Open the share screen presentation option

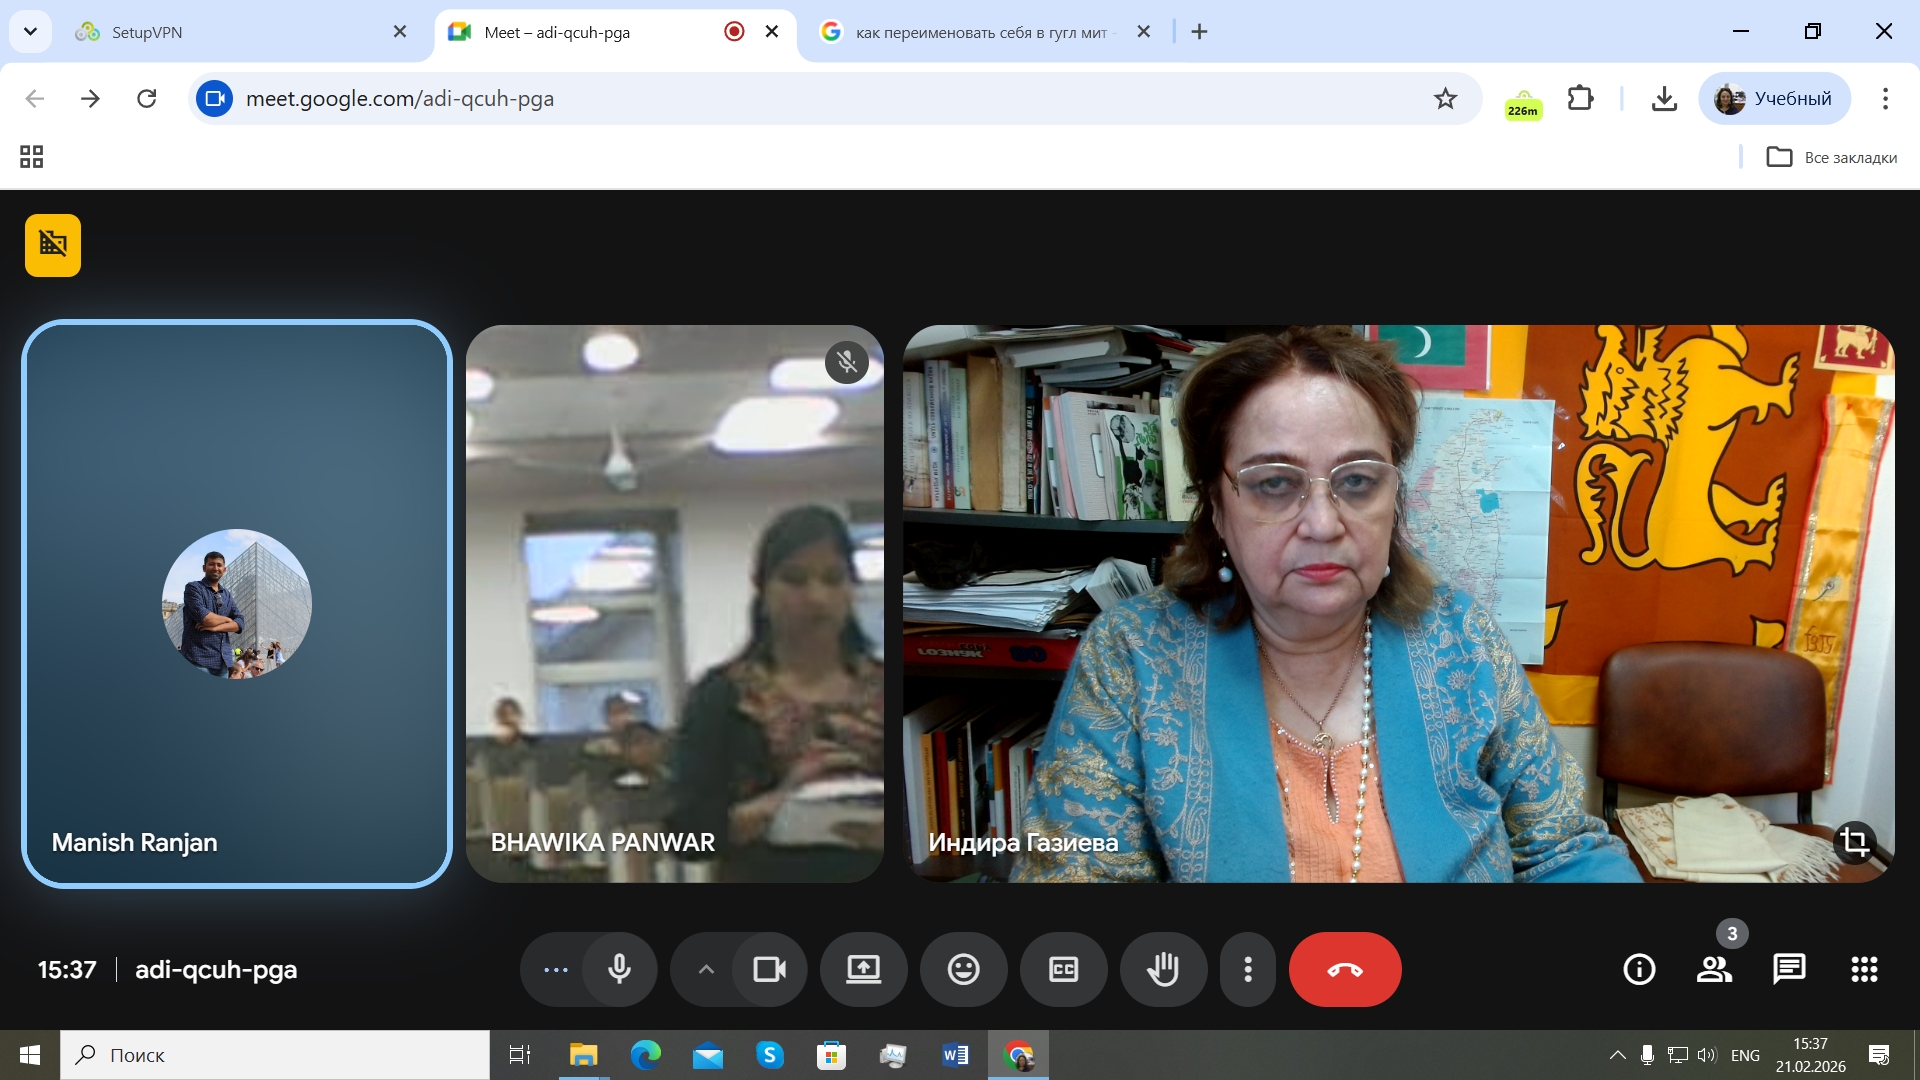tap(863, 969)
